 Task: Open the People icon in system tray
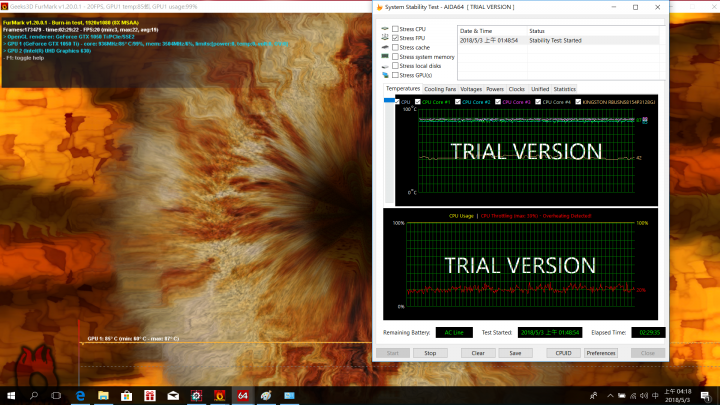pos(594,395)
